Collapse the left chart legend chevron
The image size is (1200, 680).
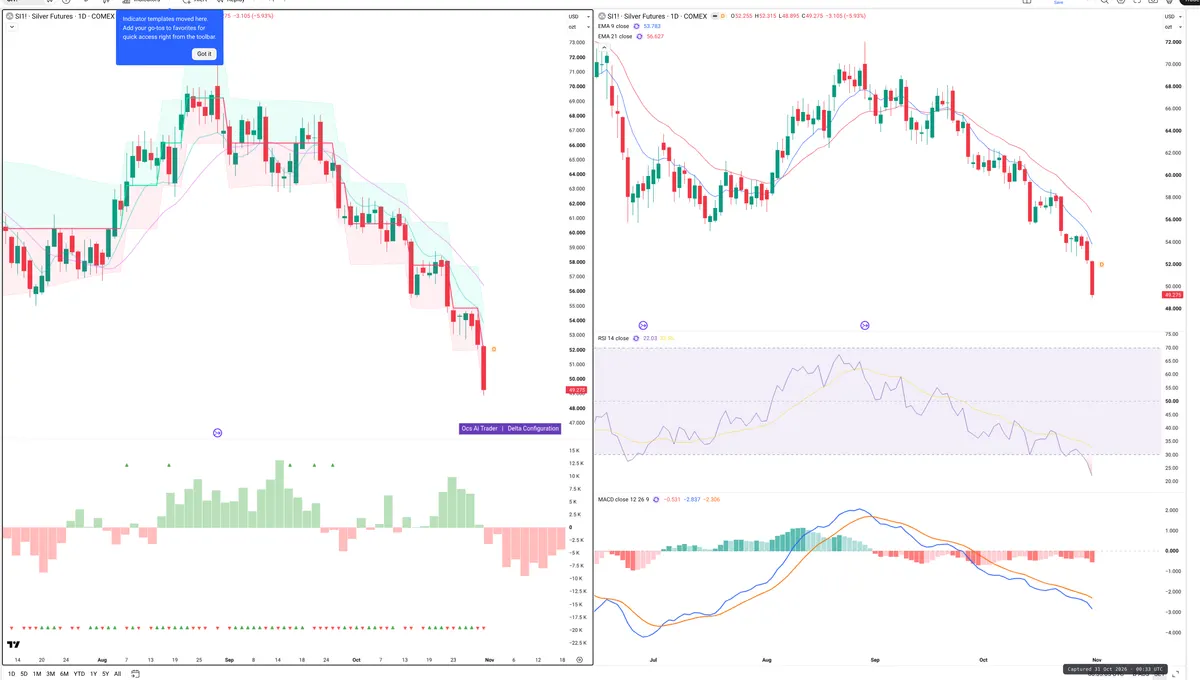(10, 28)
